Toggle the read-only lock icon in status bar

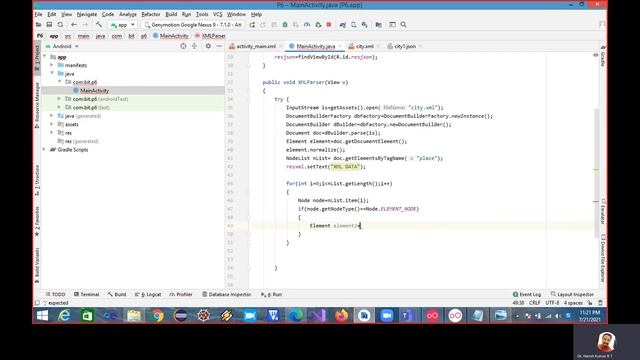point(590,303)
